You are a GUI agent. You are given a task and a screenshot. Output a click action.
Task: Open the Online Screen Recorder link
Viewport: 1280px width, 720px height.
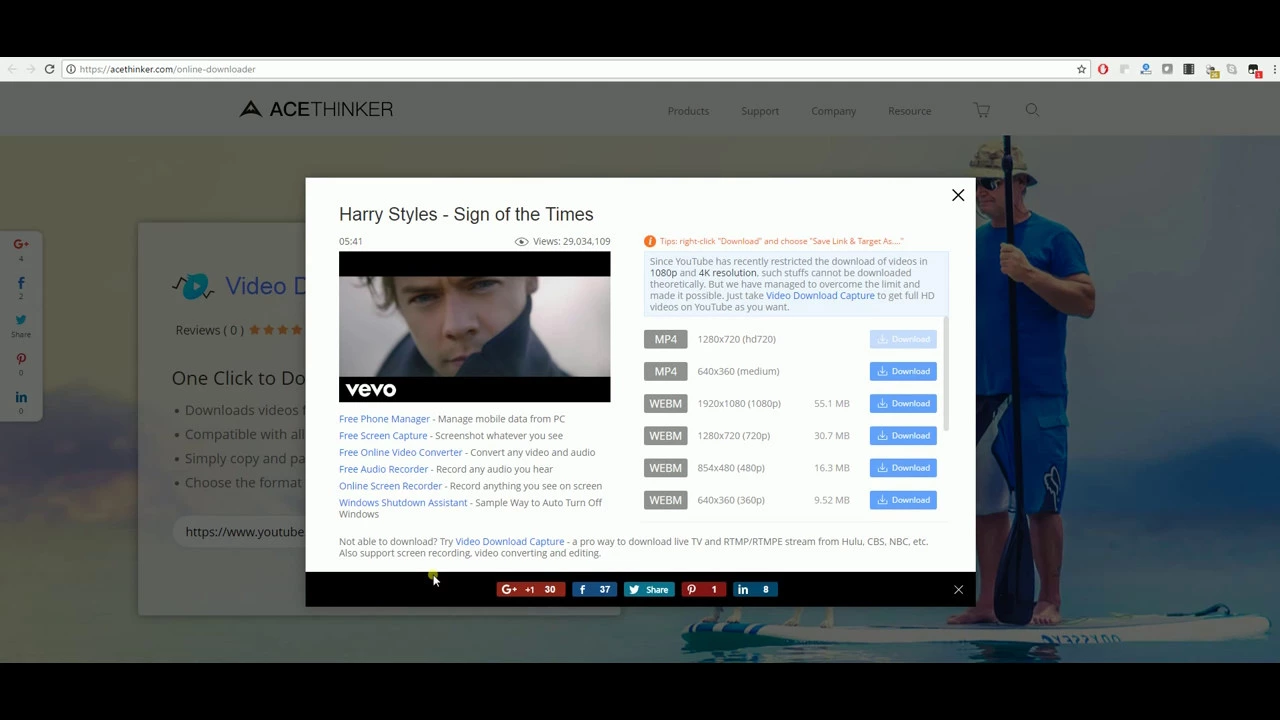click(x=390, y=486)
